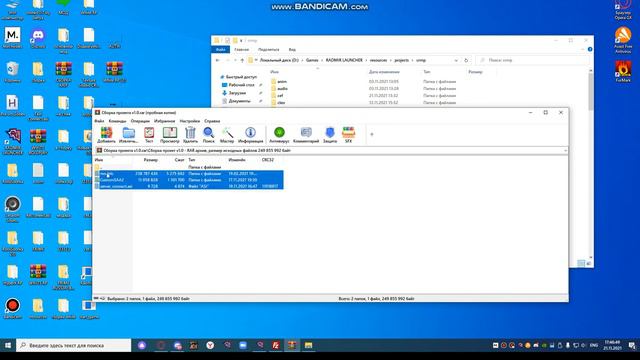Open the Комментарий (Comment) toolbar icon
Image resolution: width=640 pixels, height=360 pixels.
[x=306, y=135]
